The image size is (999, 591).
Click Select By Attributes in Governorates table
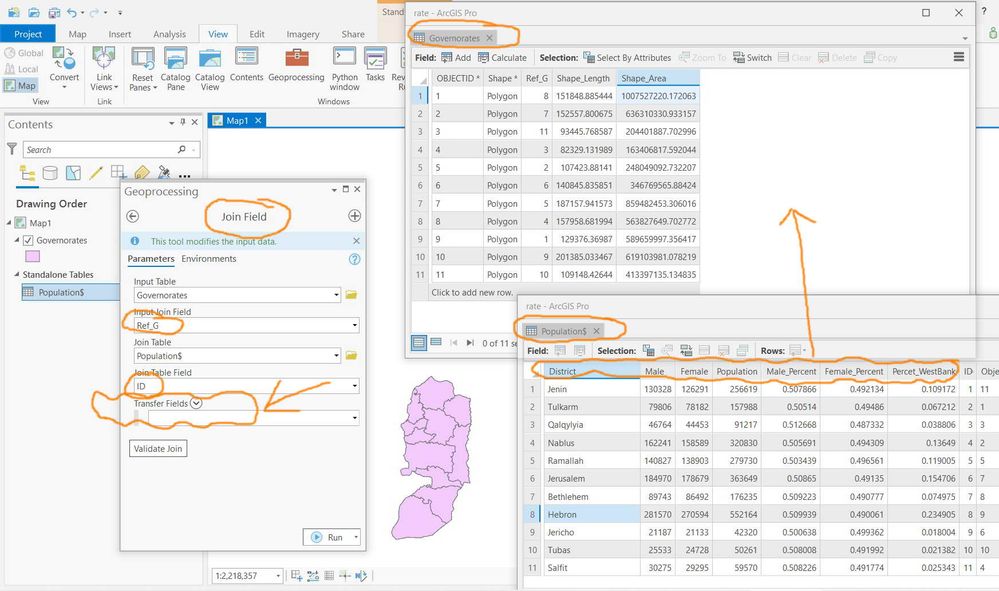pyautogui.click(x=627, y=57)
